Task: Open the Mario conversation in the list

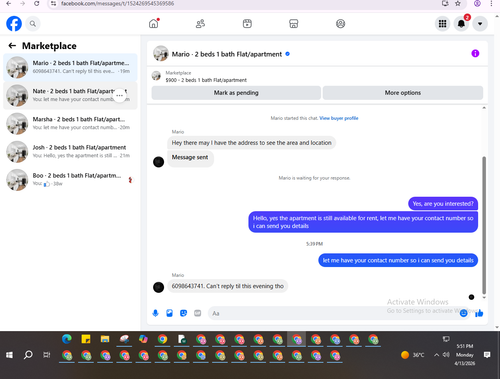Action: [x=70, y=67]
